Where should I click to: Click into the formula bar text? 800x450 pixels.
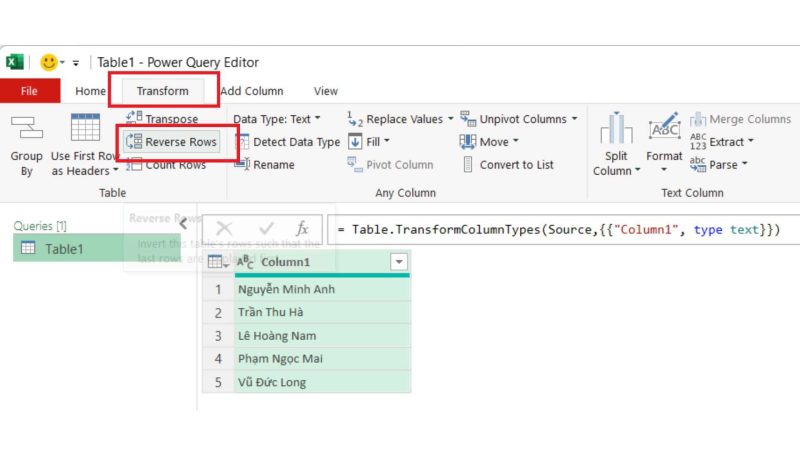tap(558, 230)
